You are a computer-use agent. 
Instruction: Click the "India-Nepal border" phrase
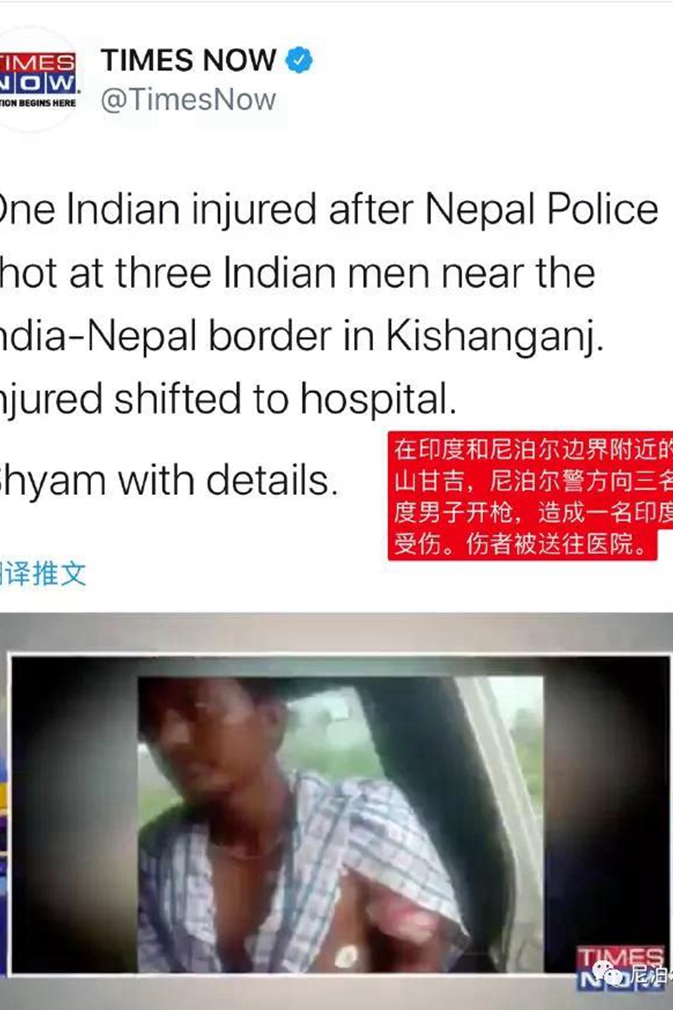(178, 336)
